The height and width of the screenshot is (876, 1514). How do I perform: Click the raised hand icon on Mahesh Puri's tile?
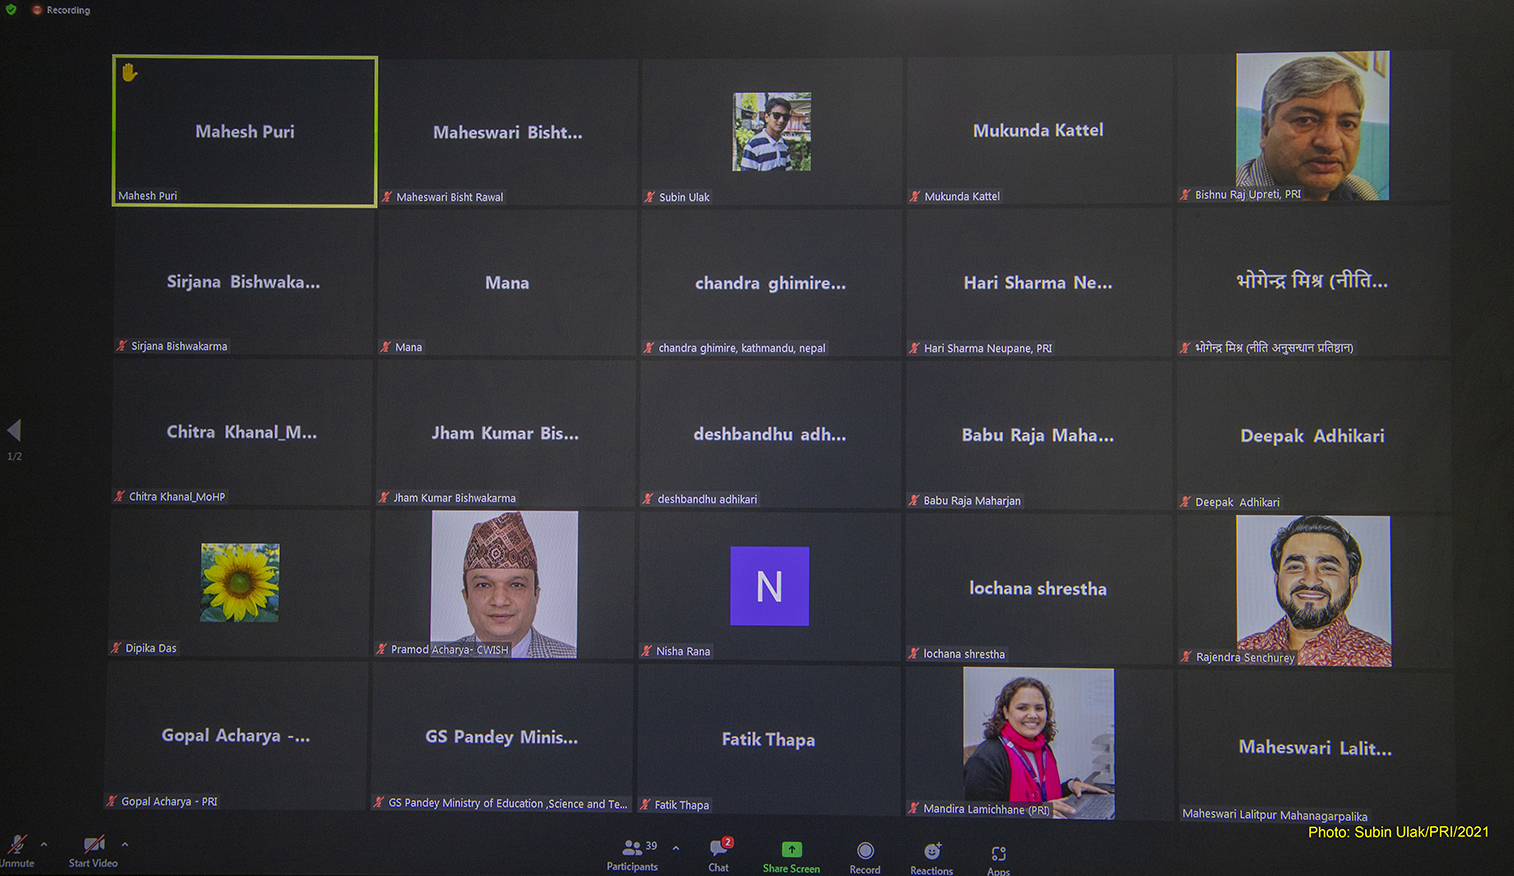[129, 72]
